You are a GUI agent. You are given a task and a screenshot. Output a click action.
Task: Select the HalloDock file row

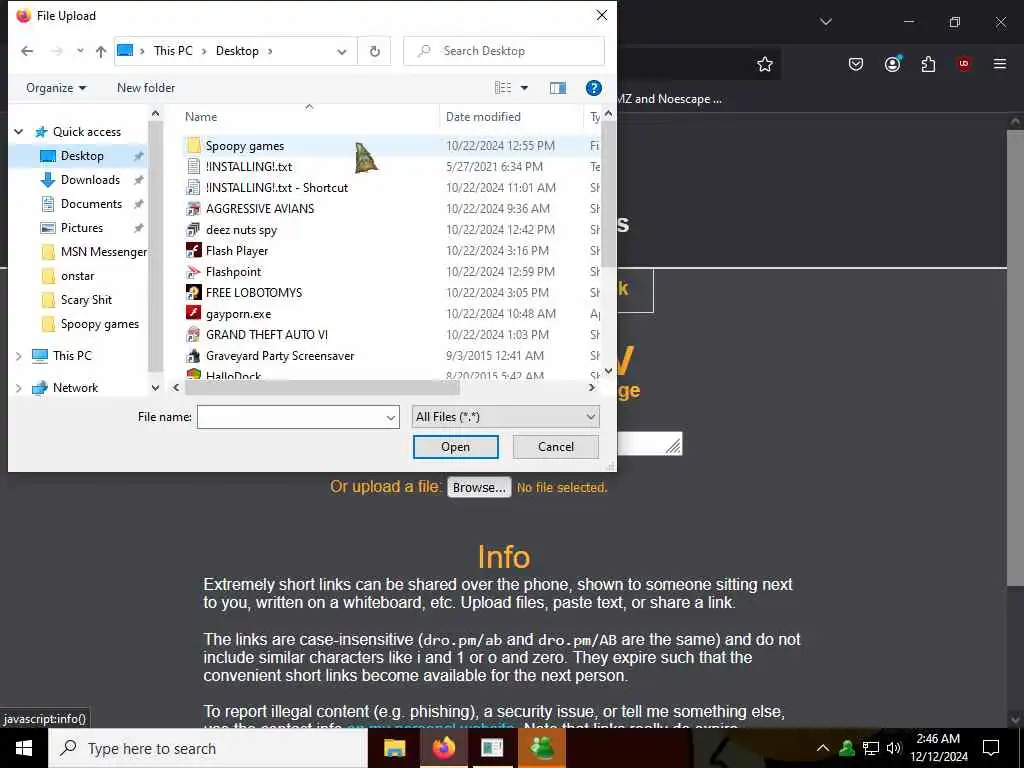[x=391, y=375]
